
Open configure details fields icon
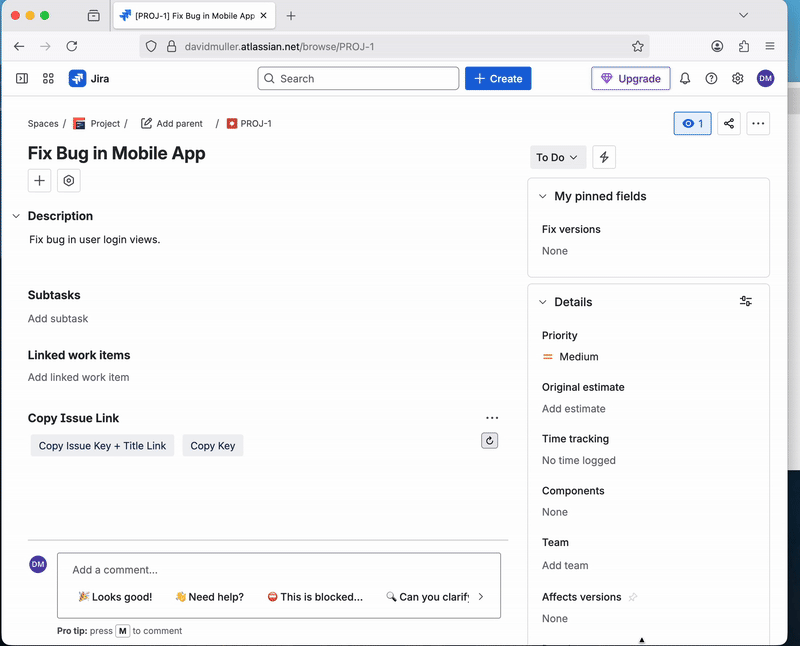[746, 302]
